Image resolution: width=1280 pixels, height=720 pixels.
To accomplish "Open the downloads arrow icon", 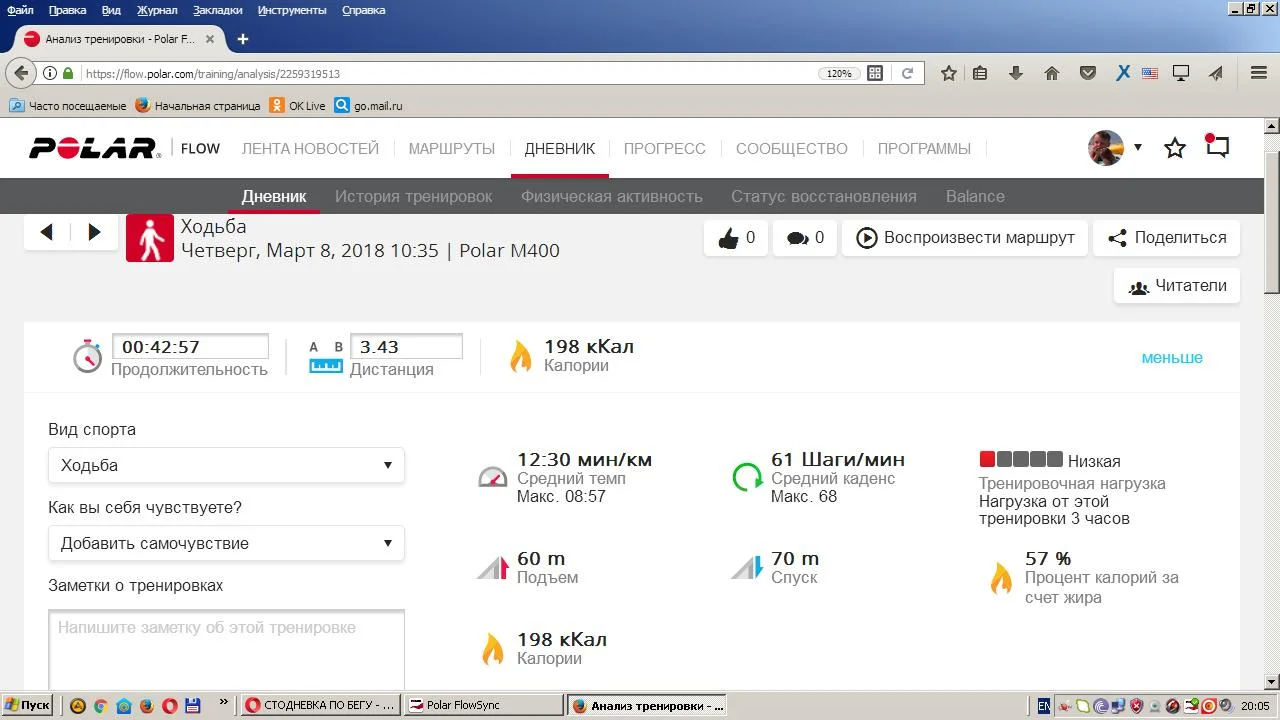I will pyautogui.click(x=1016, y=73).
